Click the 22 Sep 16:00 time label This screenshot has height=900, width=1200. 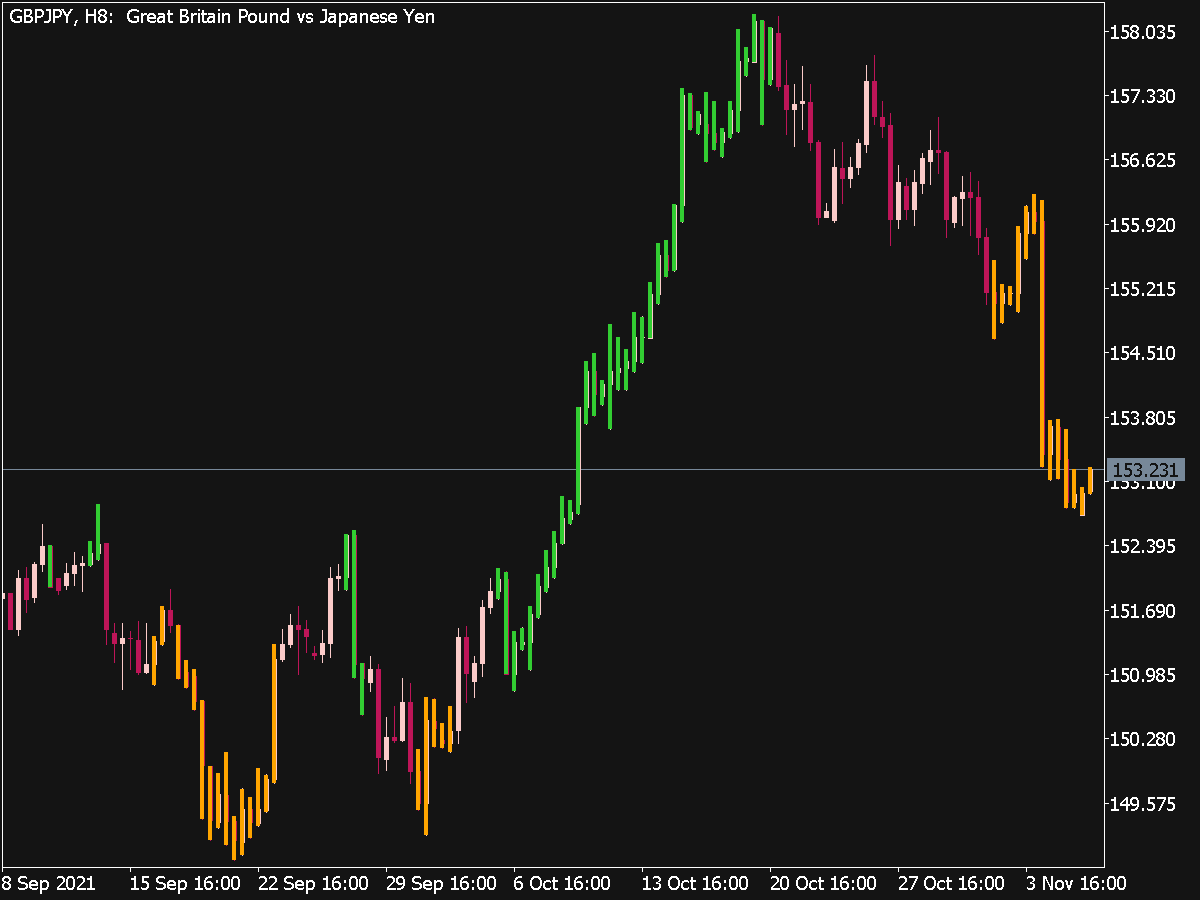(x=313, y=883)
